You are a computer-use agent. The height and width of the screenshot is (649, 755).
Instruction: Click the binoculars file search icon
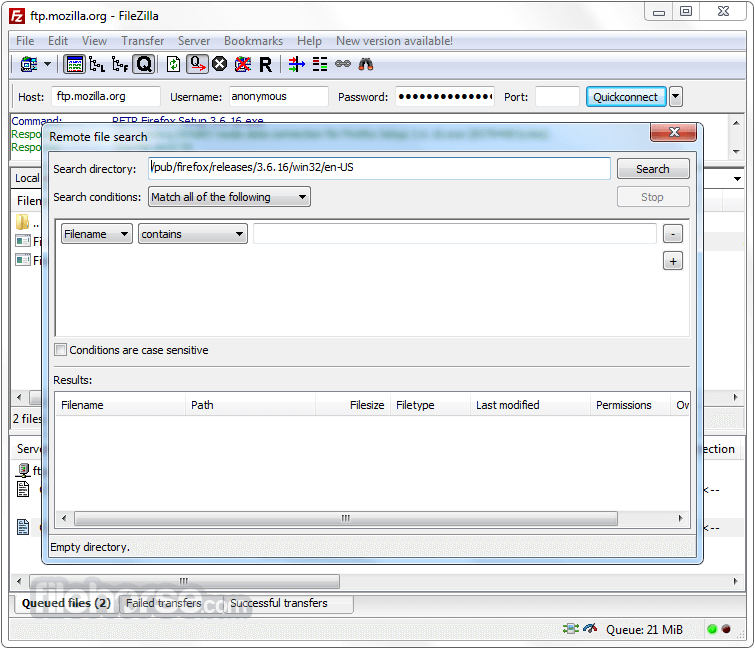click(x=366, y=64)
